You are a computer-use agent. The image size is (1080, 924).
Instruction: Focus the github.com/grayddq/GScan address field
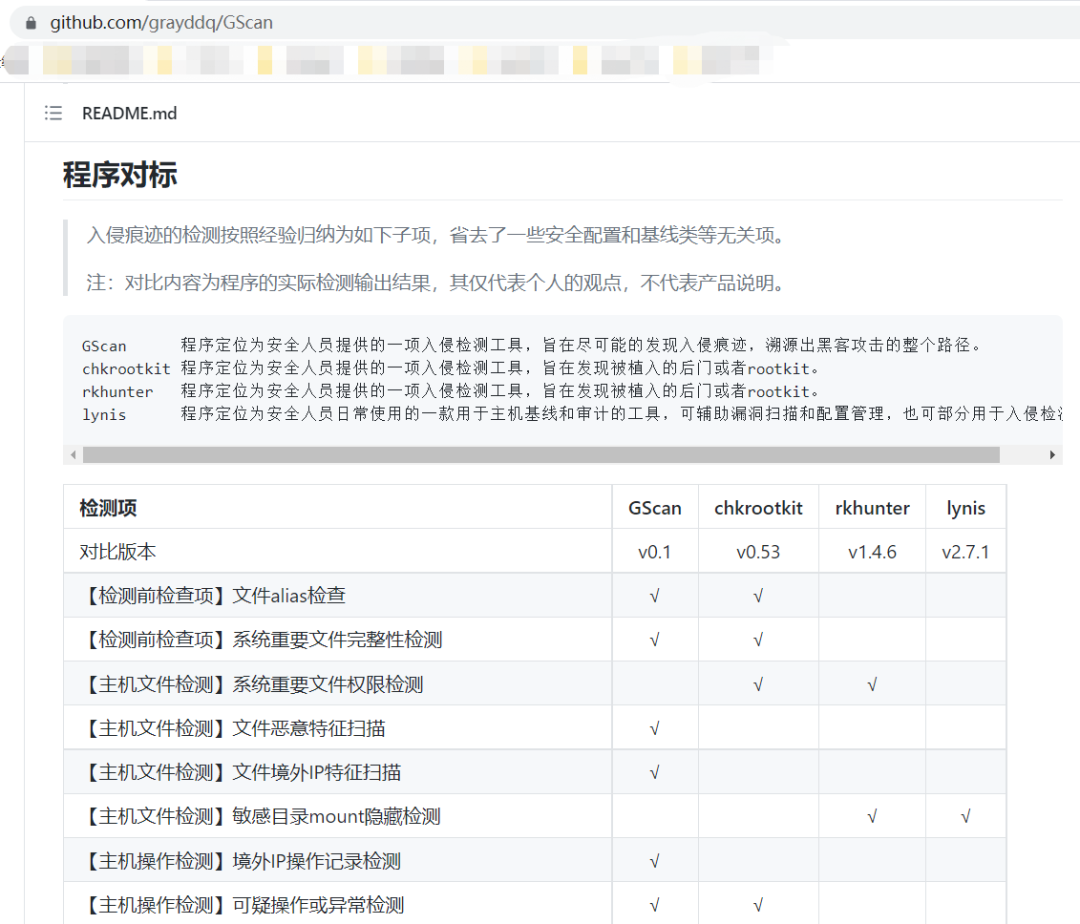tap(161, 22)
